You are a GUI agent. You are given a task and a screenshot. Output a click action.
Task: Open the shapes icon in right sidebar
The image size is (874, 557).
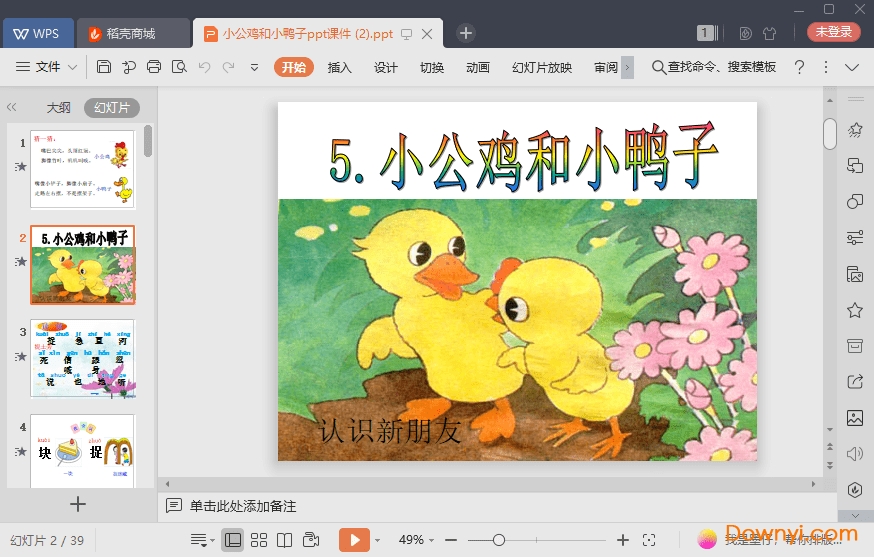point(854,201)
